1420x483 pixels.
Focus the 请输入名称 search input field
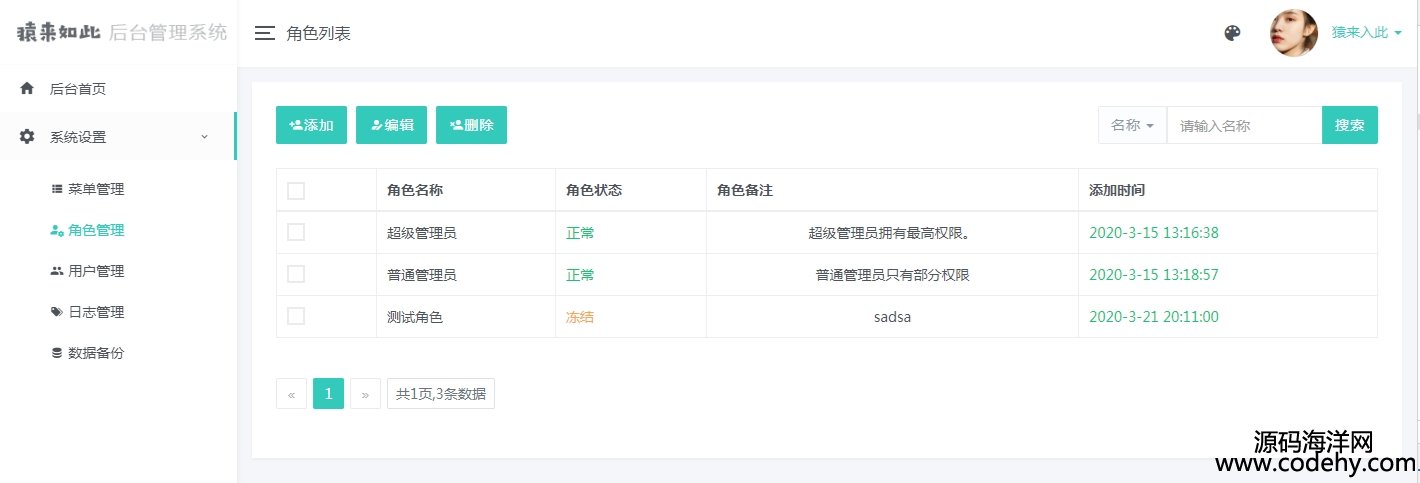1244,125
